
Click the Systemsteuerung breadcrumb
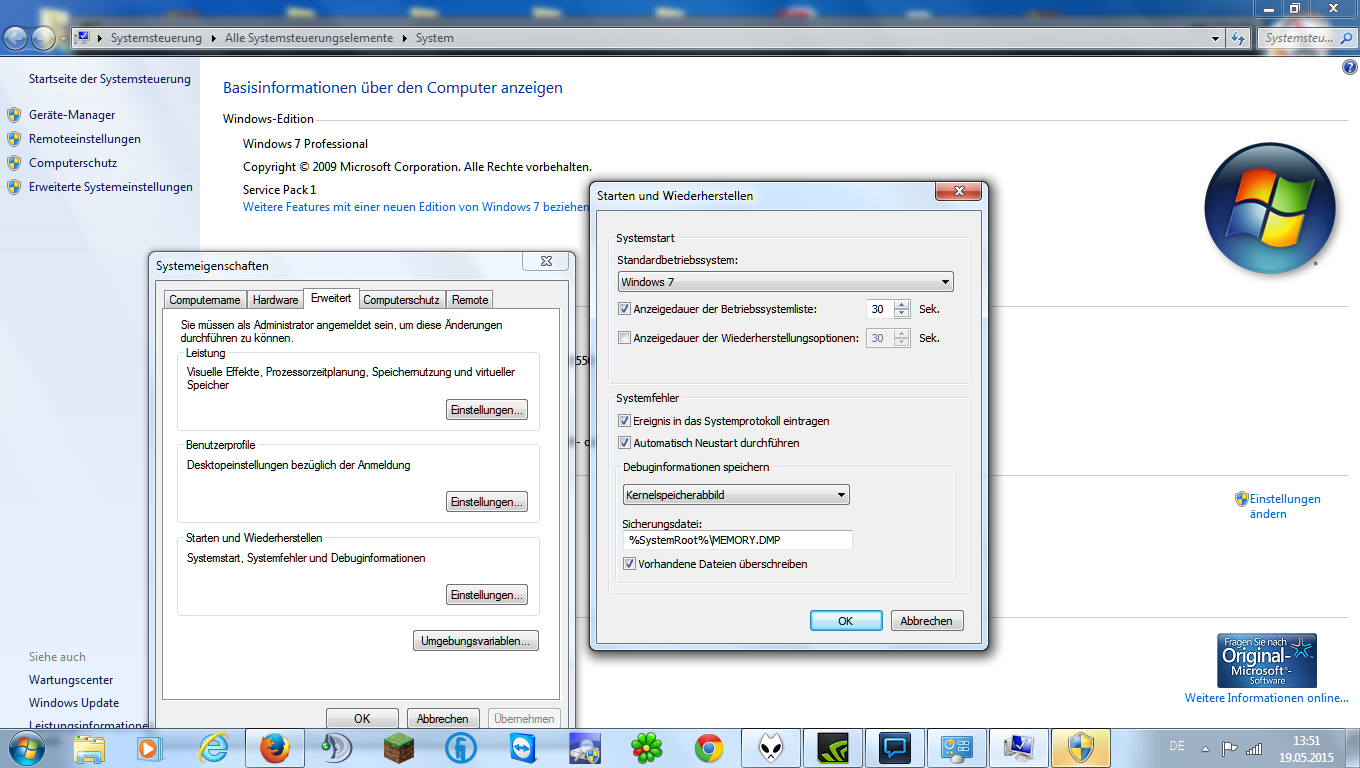click(156, 38)
